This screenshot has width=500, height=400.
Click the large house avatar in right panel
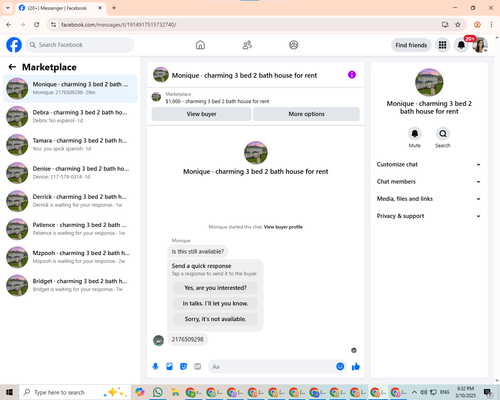pos(429,82)
